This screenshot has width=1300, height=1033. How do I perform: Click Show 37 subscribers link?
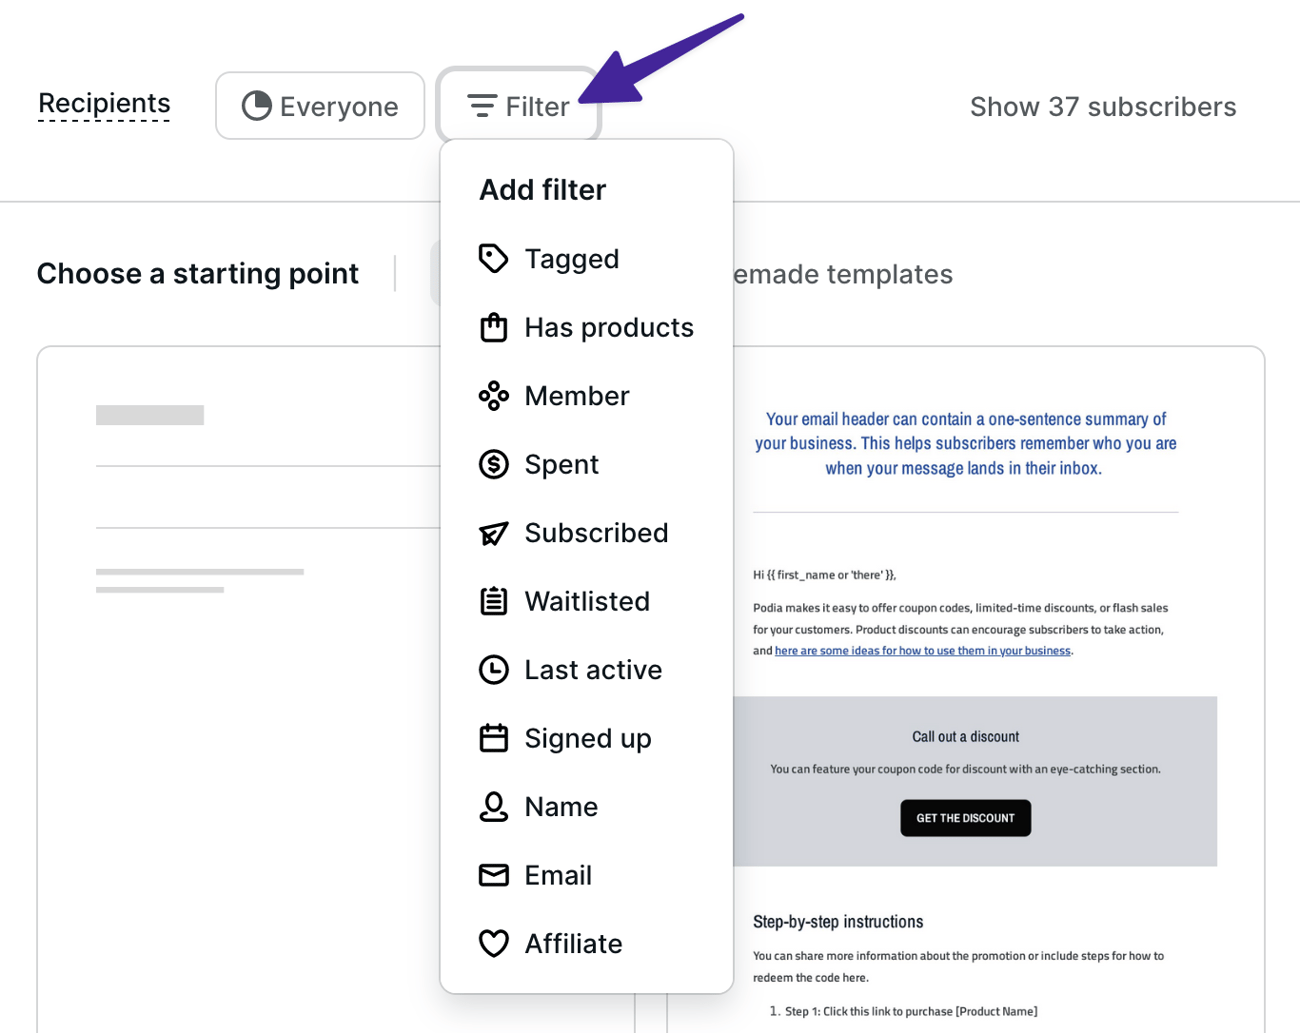[1103, 107]
